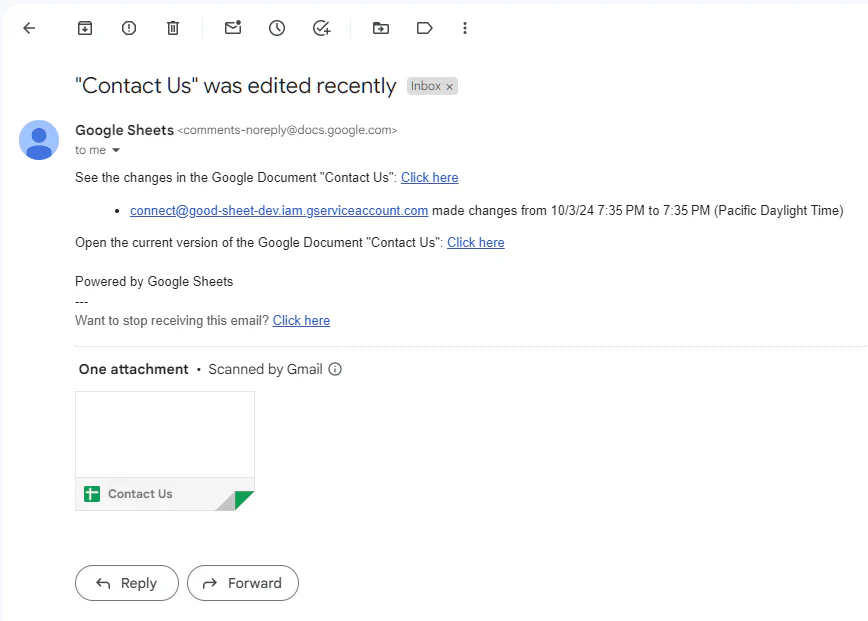Open the Move to folder icon

click(381, 28)
